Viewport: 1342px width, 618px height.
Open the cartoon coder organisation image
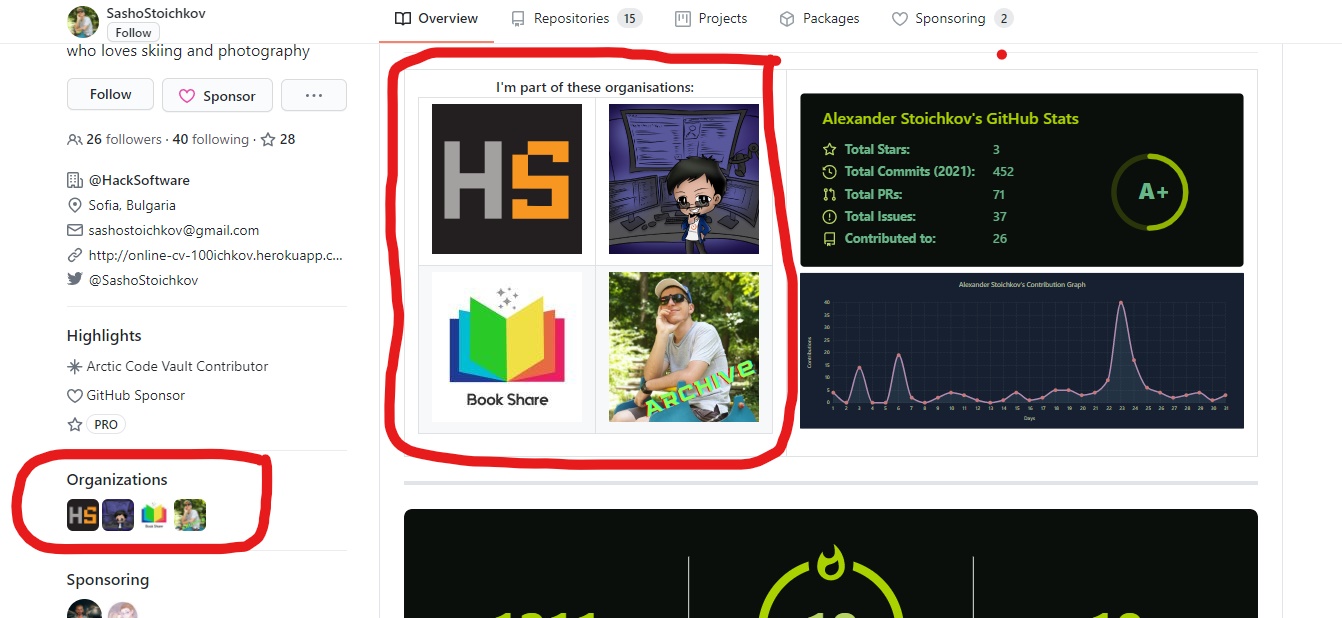684,179
